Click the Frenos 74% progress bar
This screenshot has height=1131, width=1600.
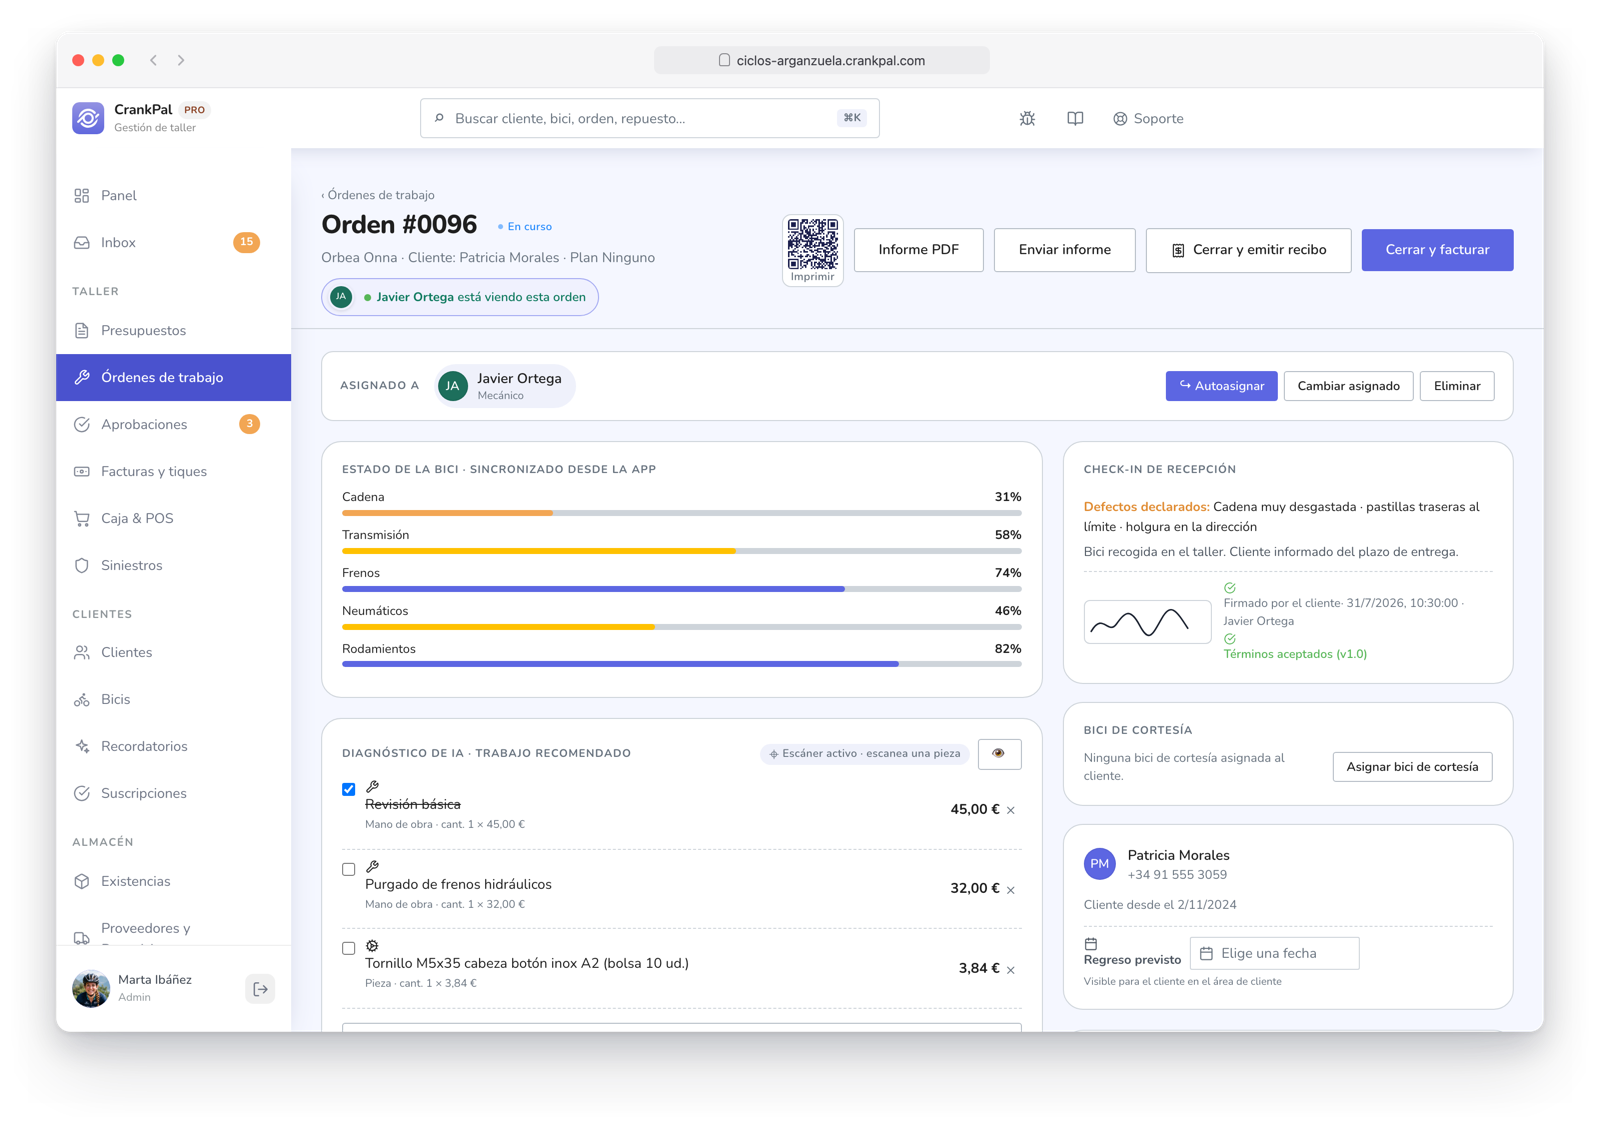pos(681,589)
